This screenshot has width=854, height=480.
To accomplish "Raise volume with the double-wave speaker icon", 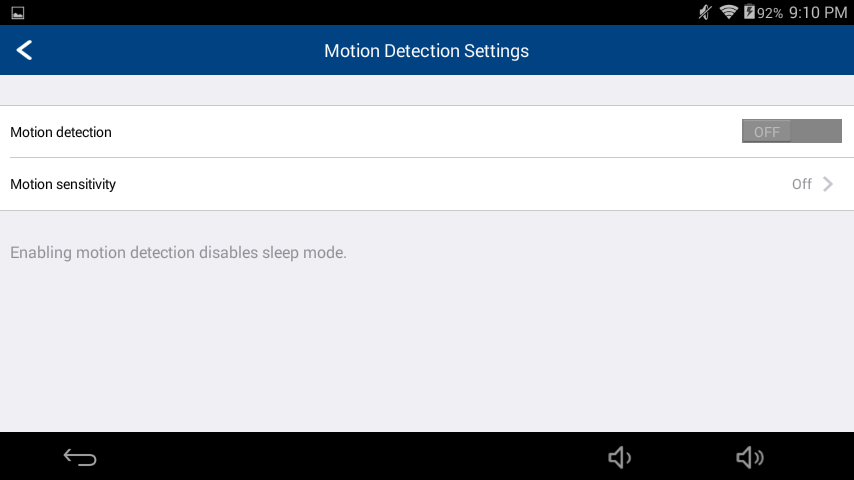I will pos(750,457).
